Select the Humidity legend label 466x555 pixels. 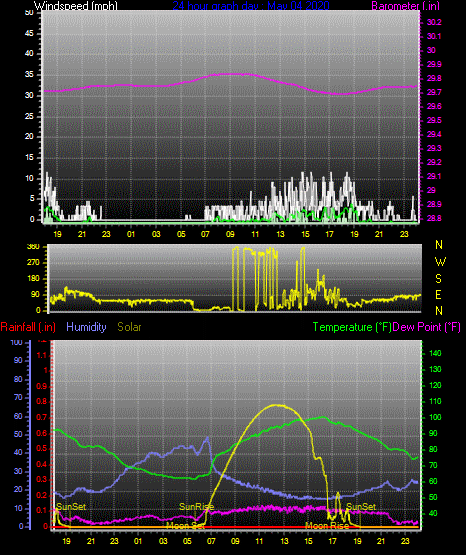point(86,327)
